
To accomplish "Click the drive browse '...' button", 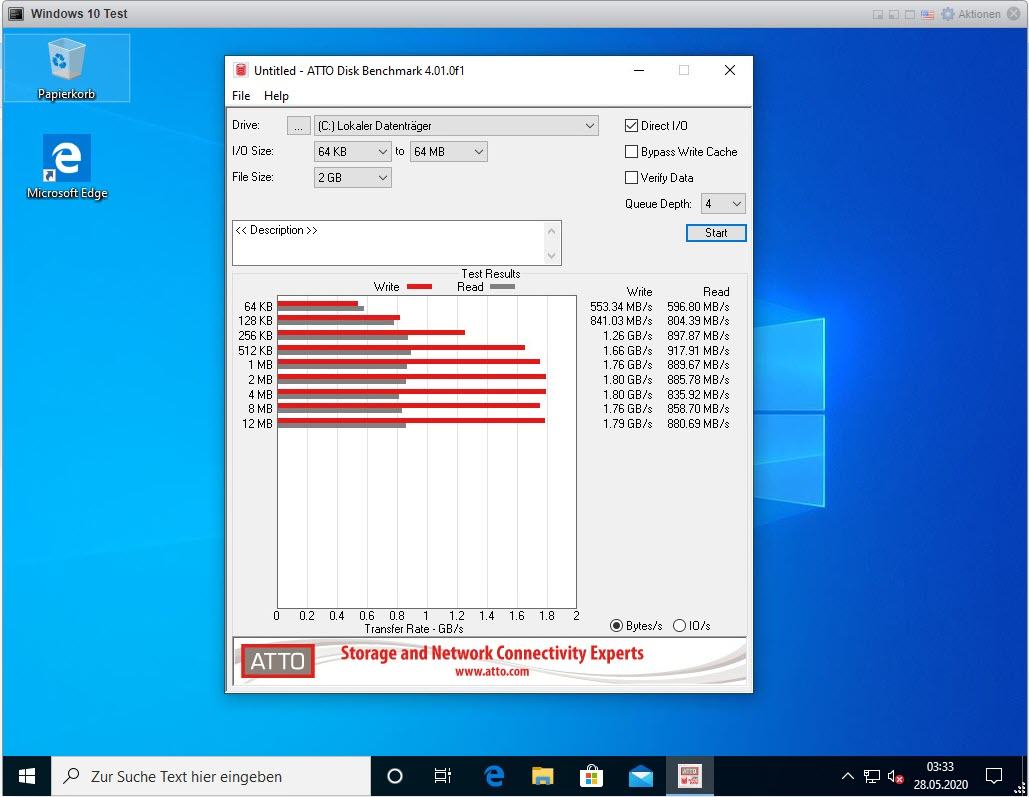I will pyautogui.click(x=299, y=126).
